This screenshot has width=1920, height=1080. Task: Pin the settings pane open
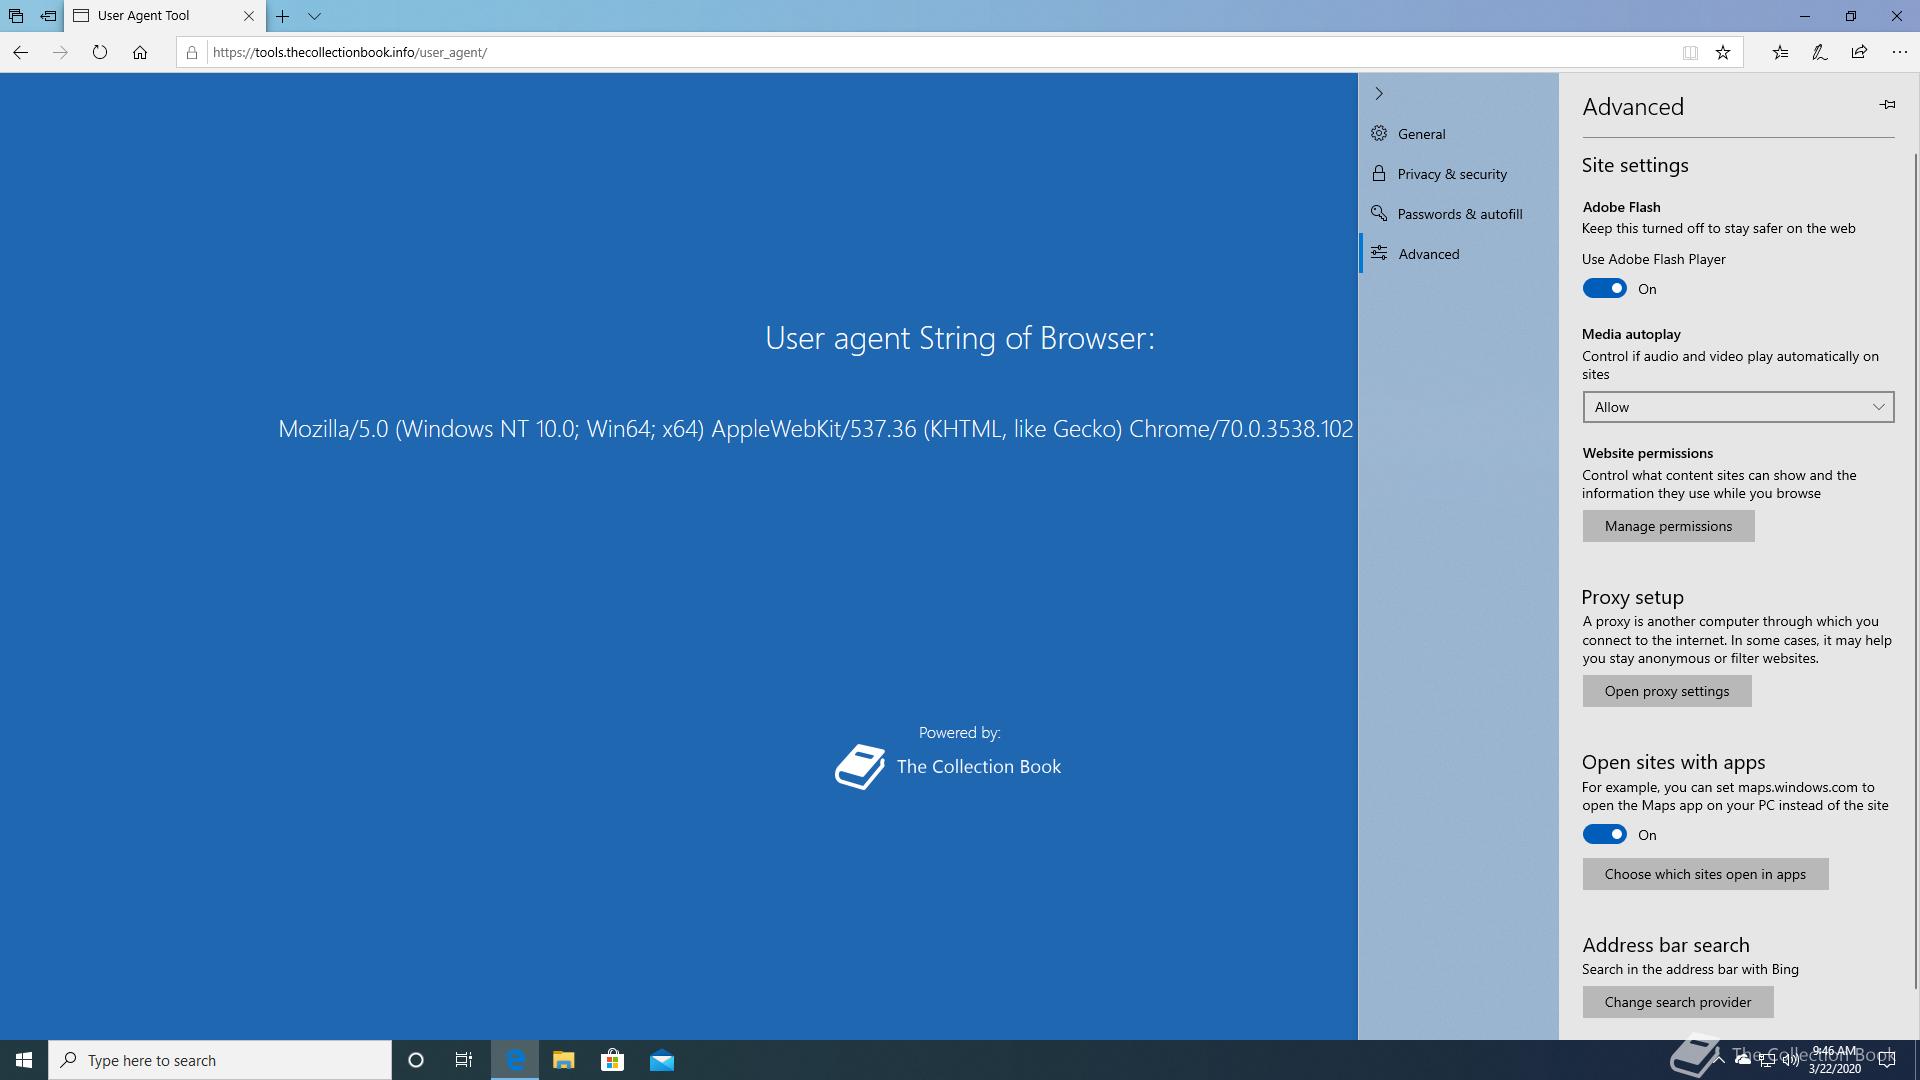pos(1887,104)
